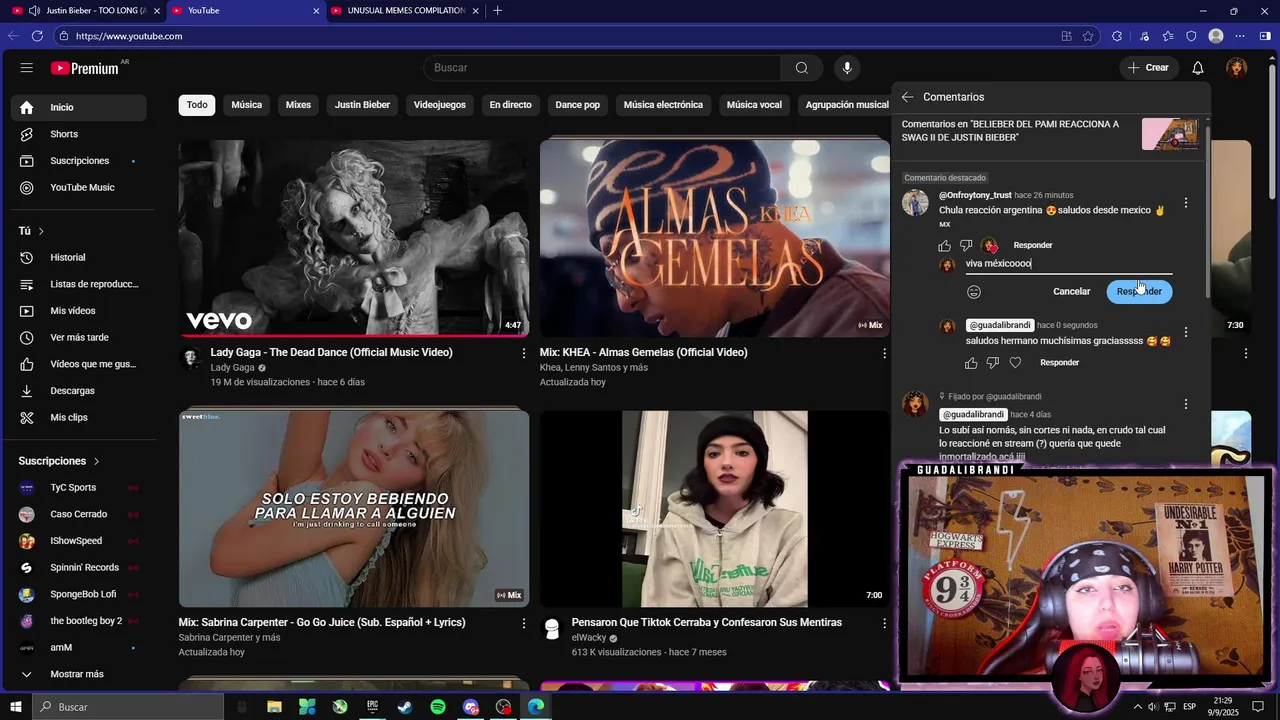The height and width of the screenshot is (720, 1280).
Task: Open options for pinned comment
Action: pos(1186,404)
